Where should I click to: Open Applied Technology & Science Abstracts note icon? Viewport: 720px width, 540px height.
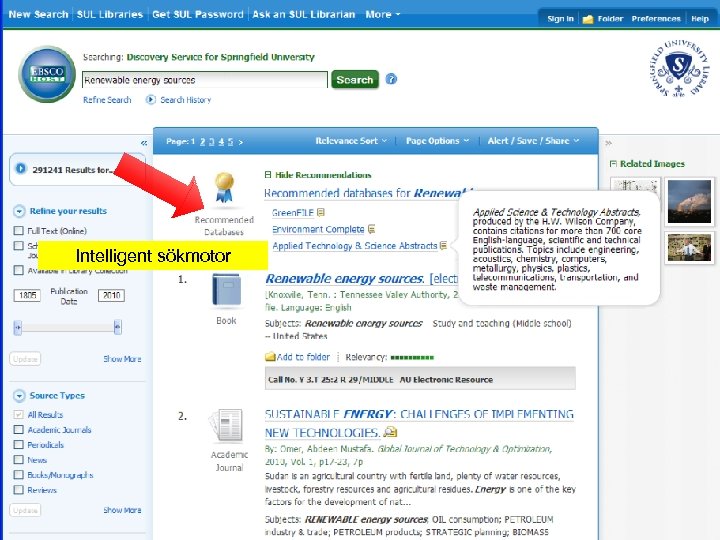tap(443, 245)
